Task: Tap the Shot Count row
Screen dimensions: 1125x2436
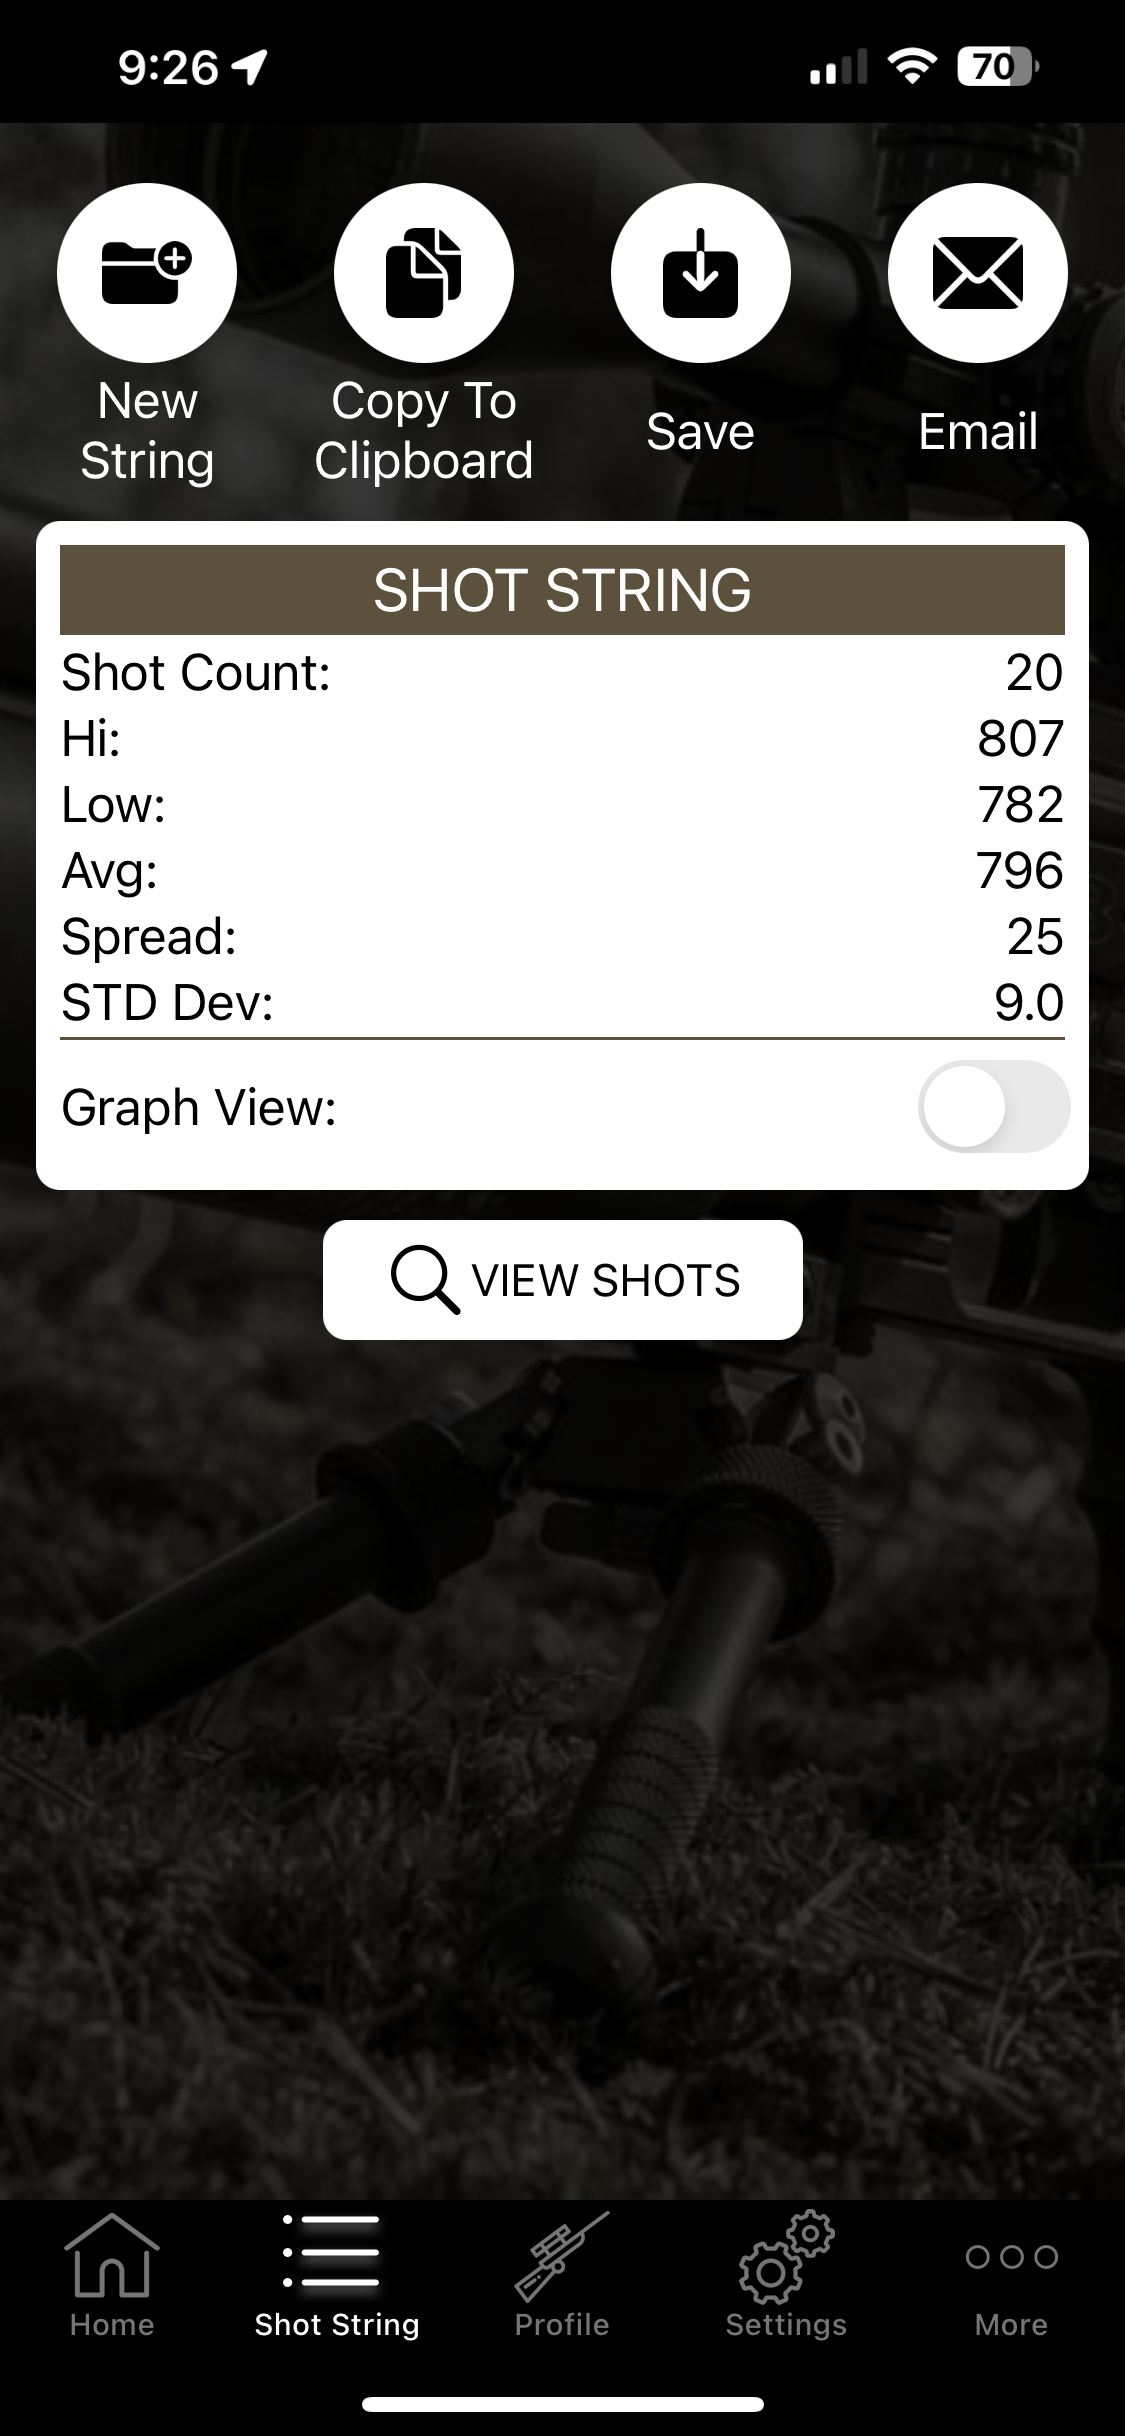Action: tap(562, 672)
